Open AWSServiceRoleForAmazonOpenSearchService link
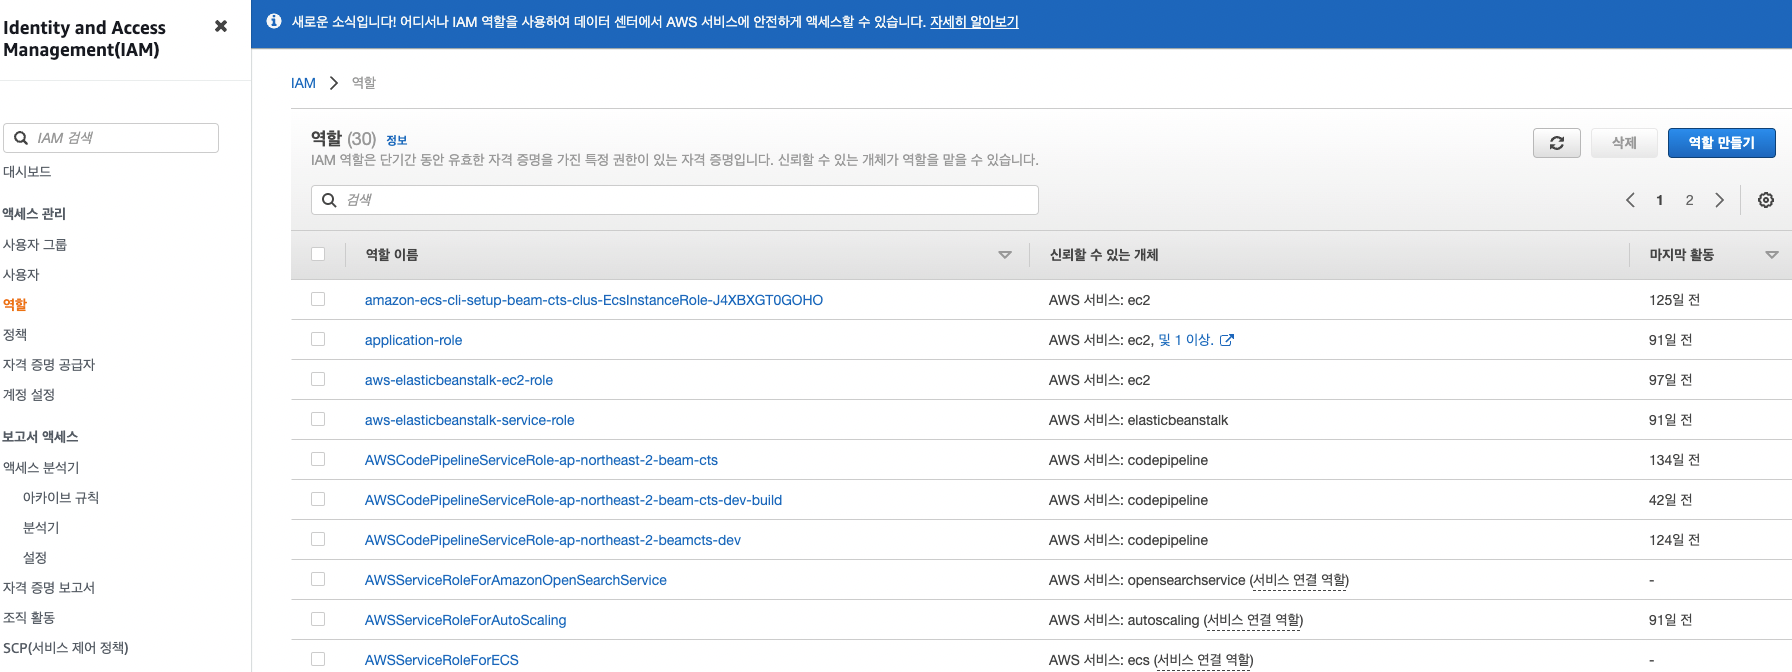This screenshot has height=672, width=1792. 516,580
